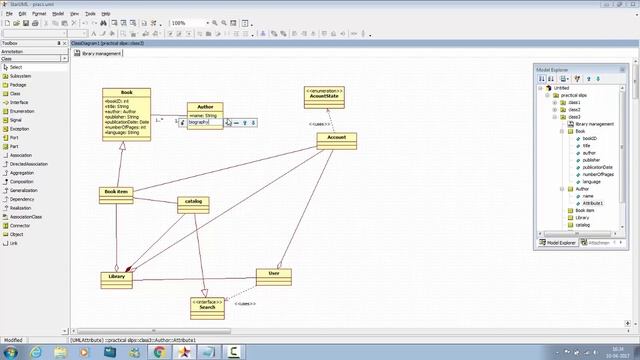Click the Zoom In magnifier icon
The width and height of the screenshot is (640, 360).
pyautogui.click(x=215, y=23)
